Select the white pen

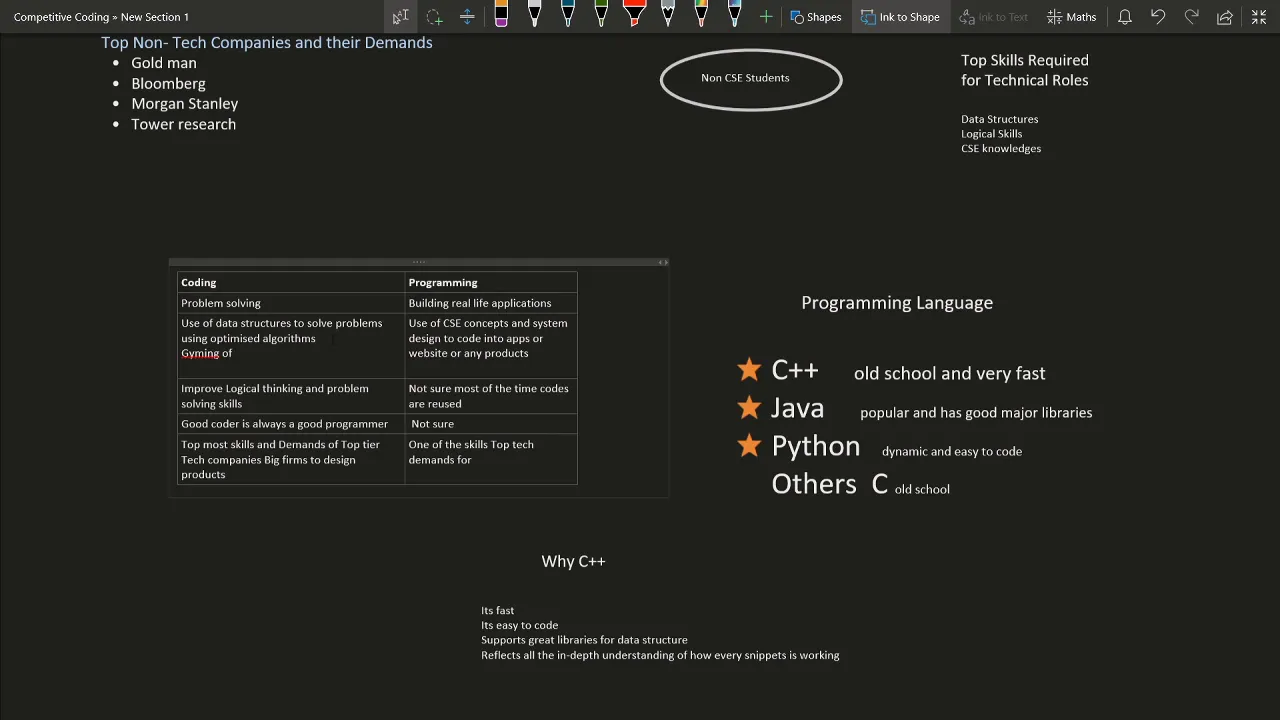[x=534, y=14]
